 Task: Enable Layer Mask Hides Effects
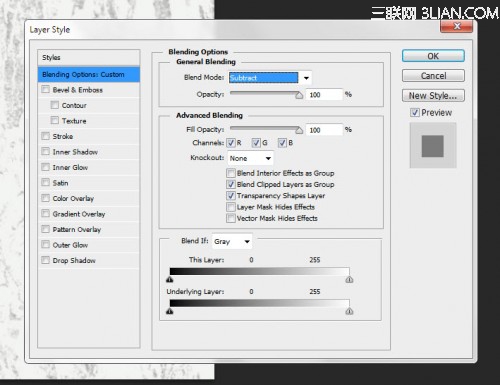coord(231,207)
